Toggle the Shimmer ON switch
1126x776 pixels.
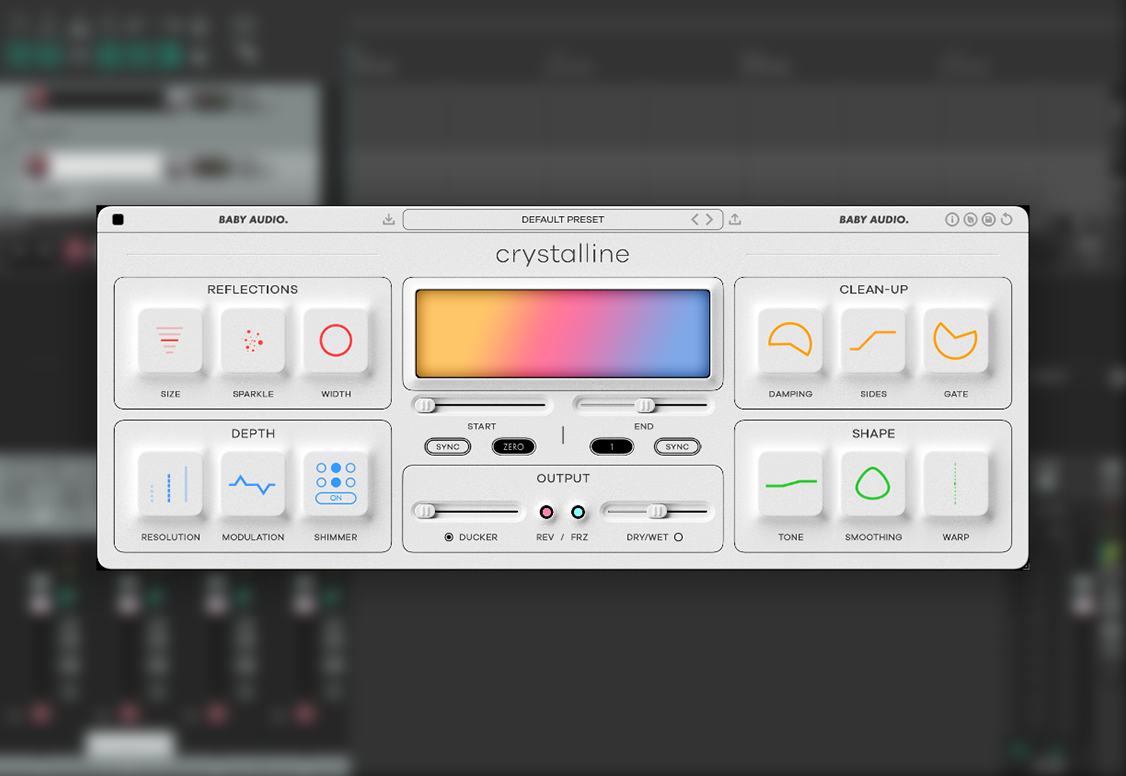pyautogui.click(x=335, y=498)
